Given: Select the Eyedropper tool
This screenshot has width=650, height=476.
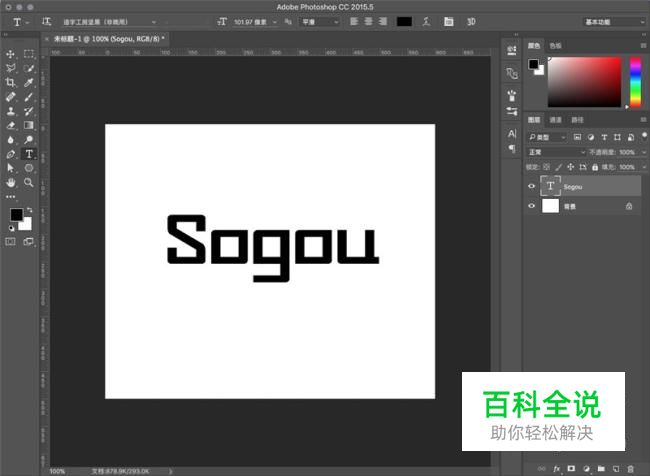Looking at the screenshot, I should (x=29, y=83).
